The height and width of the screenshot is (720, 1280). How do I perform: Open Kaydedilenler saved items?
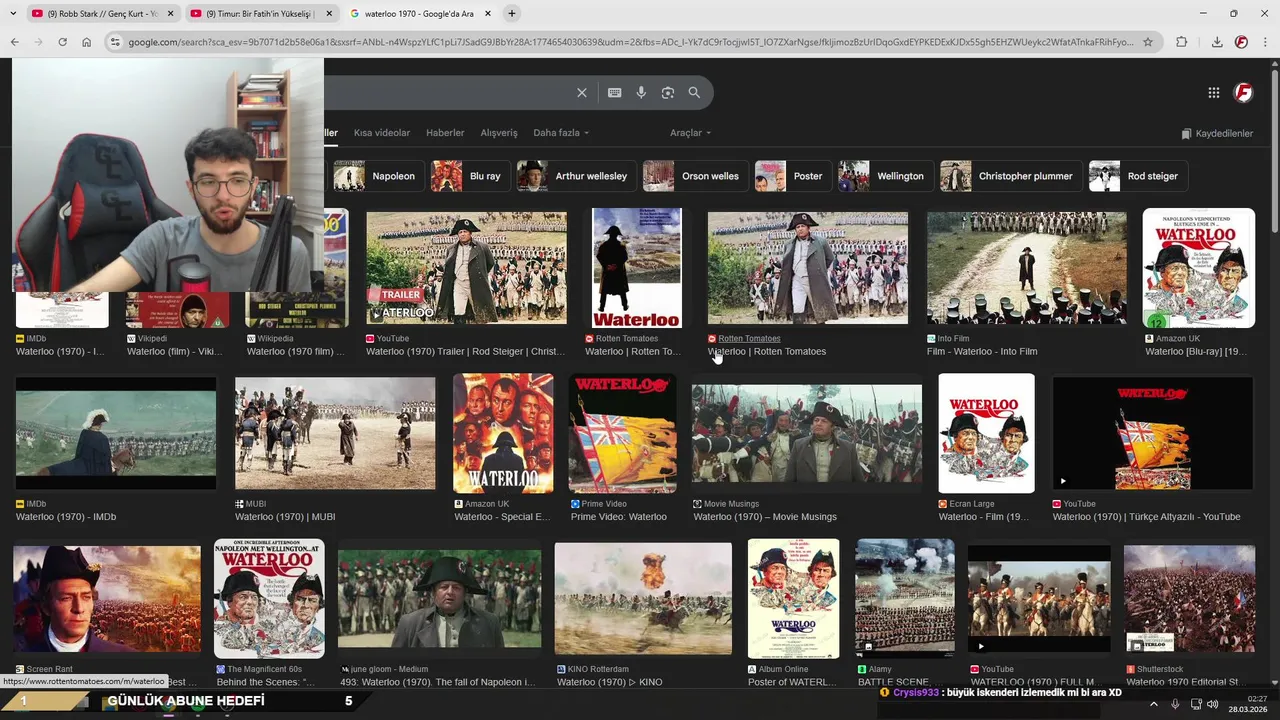pyautogui.click(x=1217, y=134)
